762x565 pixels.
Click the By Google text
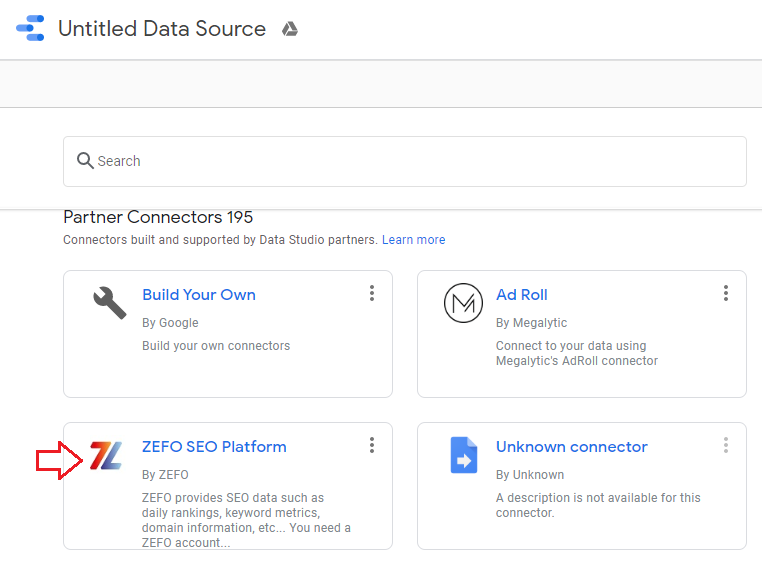coord(170,323)
